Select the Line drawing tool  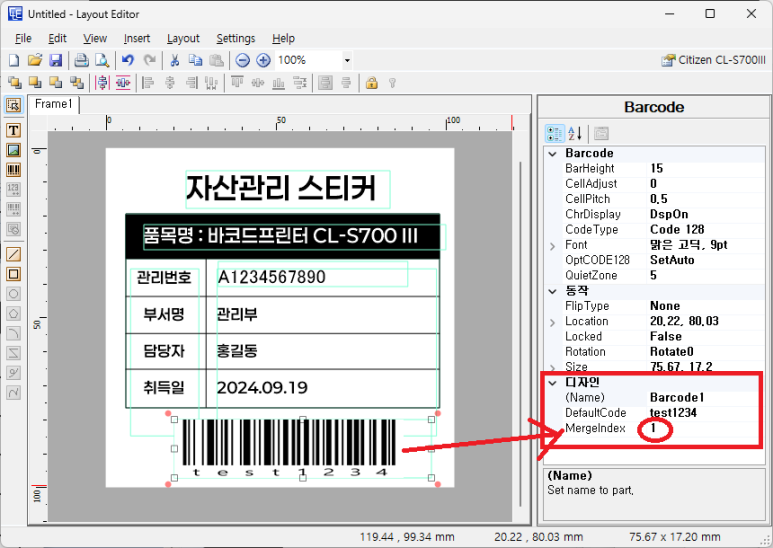pos(13,254)
